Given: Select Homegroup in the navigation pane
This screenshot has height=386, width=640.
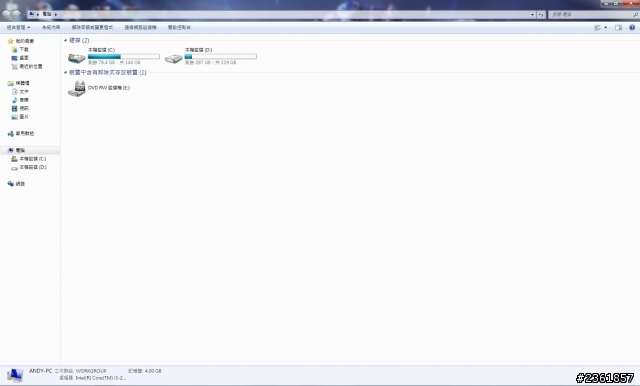Looking at the screenshot, I should 21,133.
